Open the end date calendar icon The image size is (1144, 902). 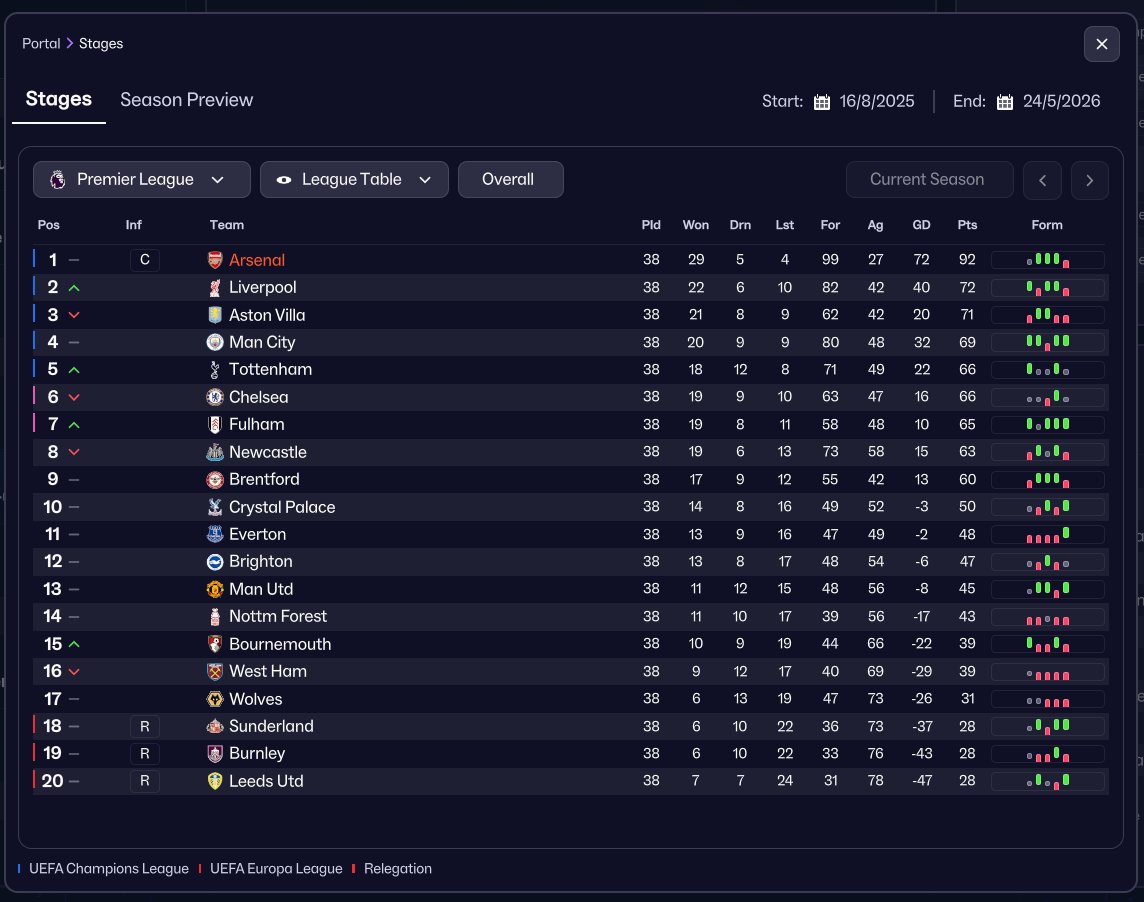(1005, 101)
